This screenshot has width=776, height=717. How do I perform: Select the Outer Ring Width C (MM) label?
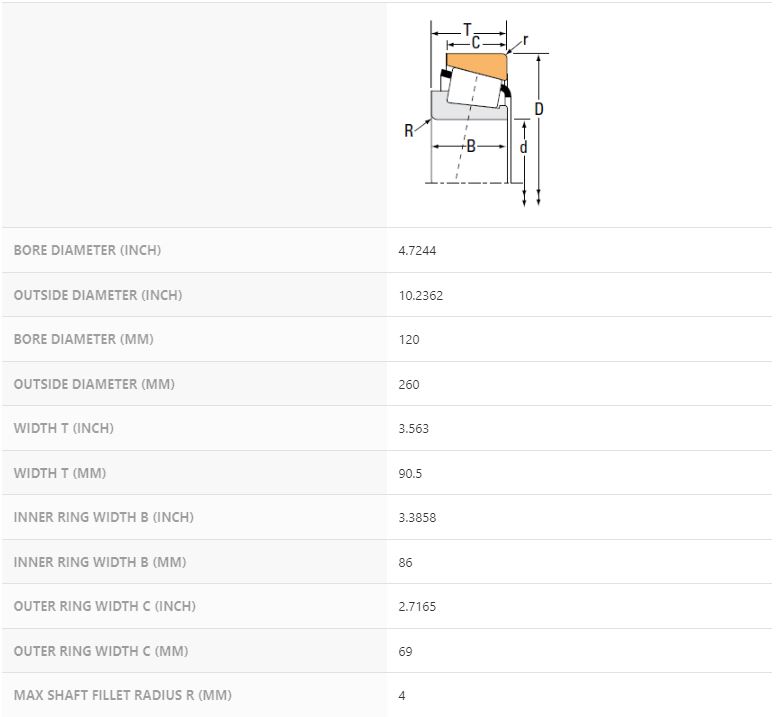tap(101, 651)
